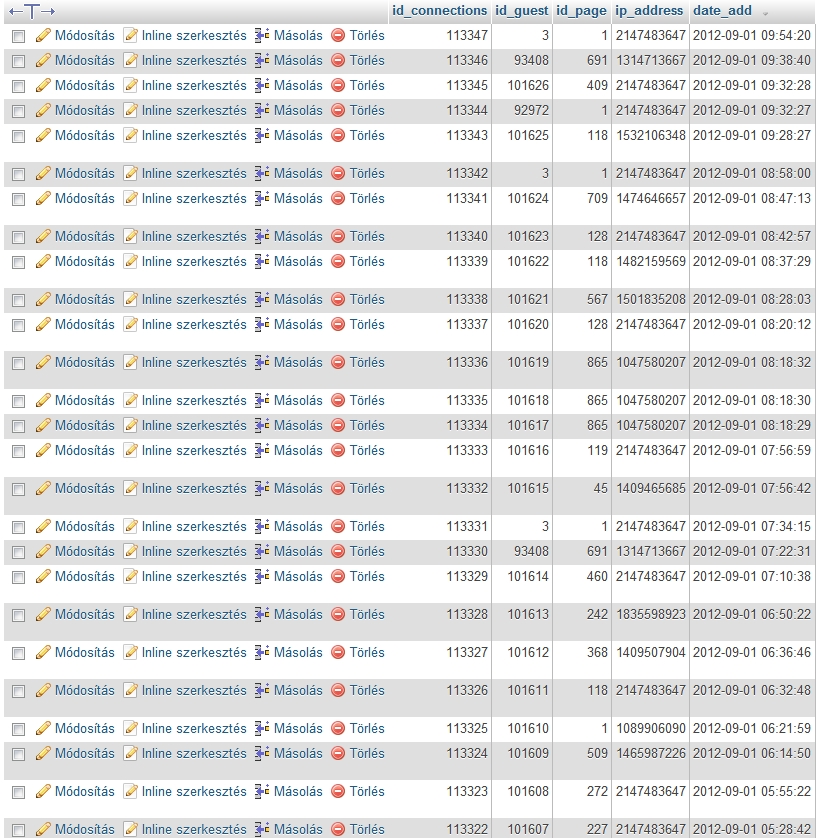This screenshot has width=816, height=838.
Task: Click the inline edit icon in row 113334
Action: click(130, 426)
